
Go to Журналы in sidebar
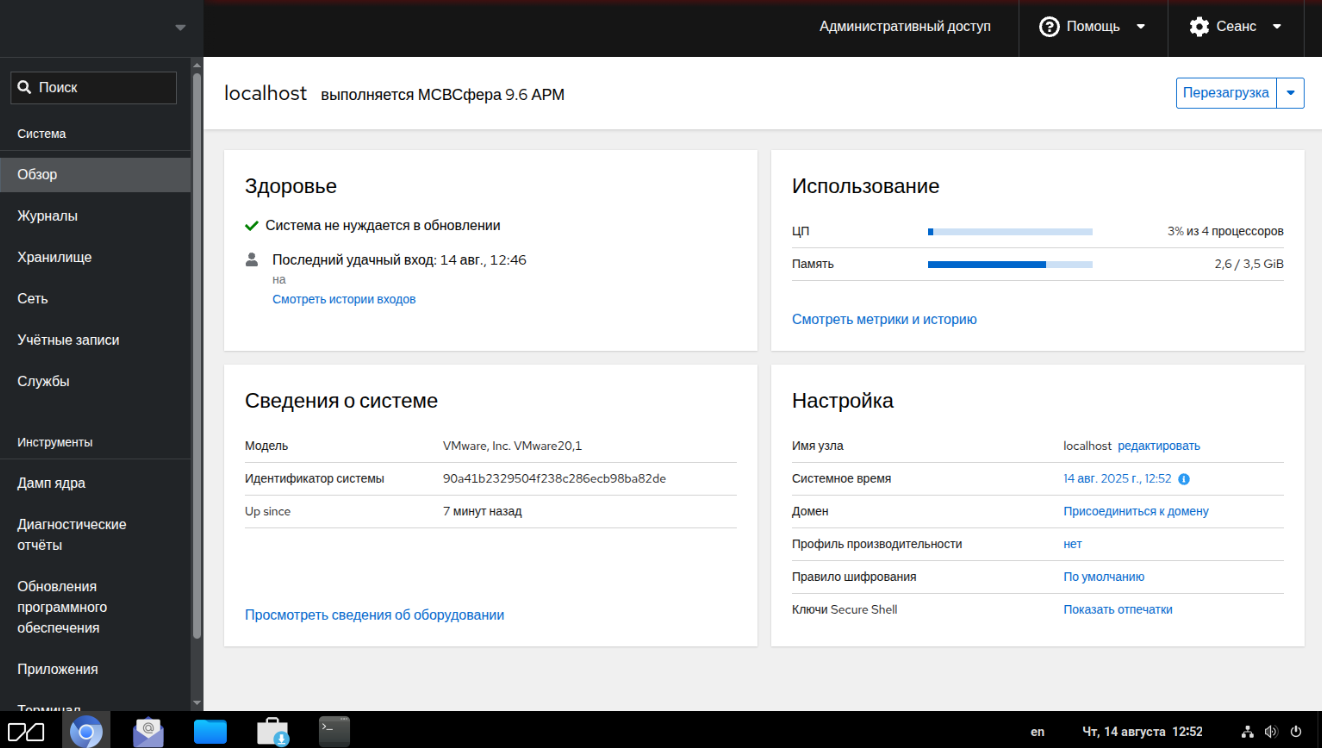47,216
